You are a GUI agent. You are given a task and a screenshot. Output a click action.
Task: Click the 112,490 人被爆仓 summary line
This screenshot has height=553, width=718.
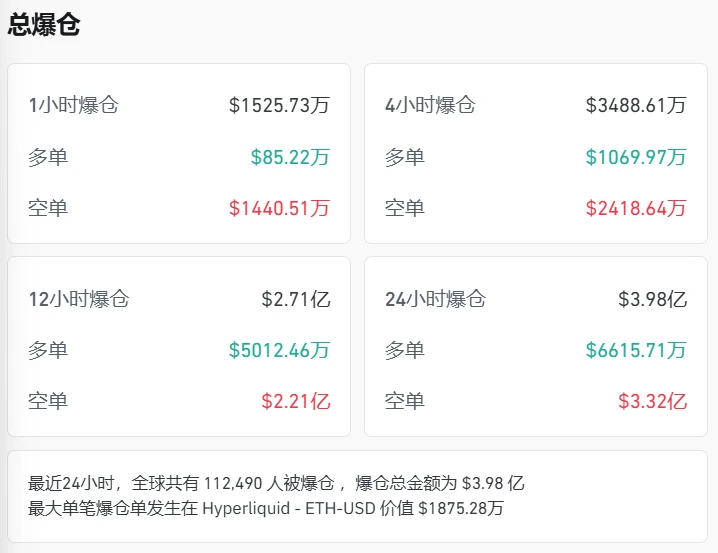pos(272,483)
